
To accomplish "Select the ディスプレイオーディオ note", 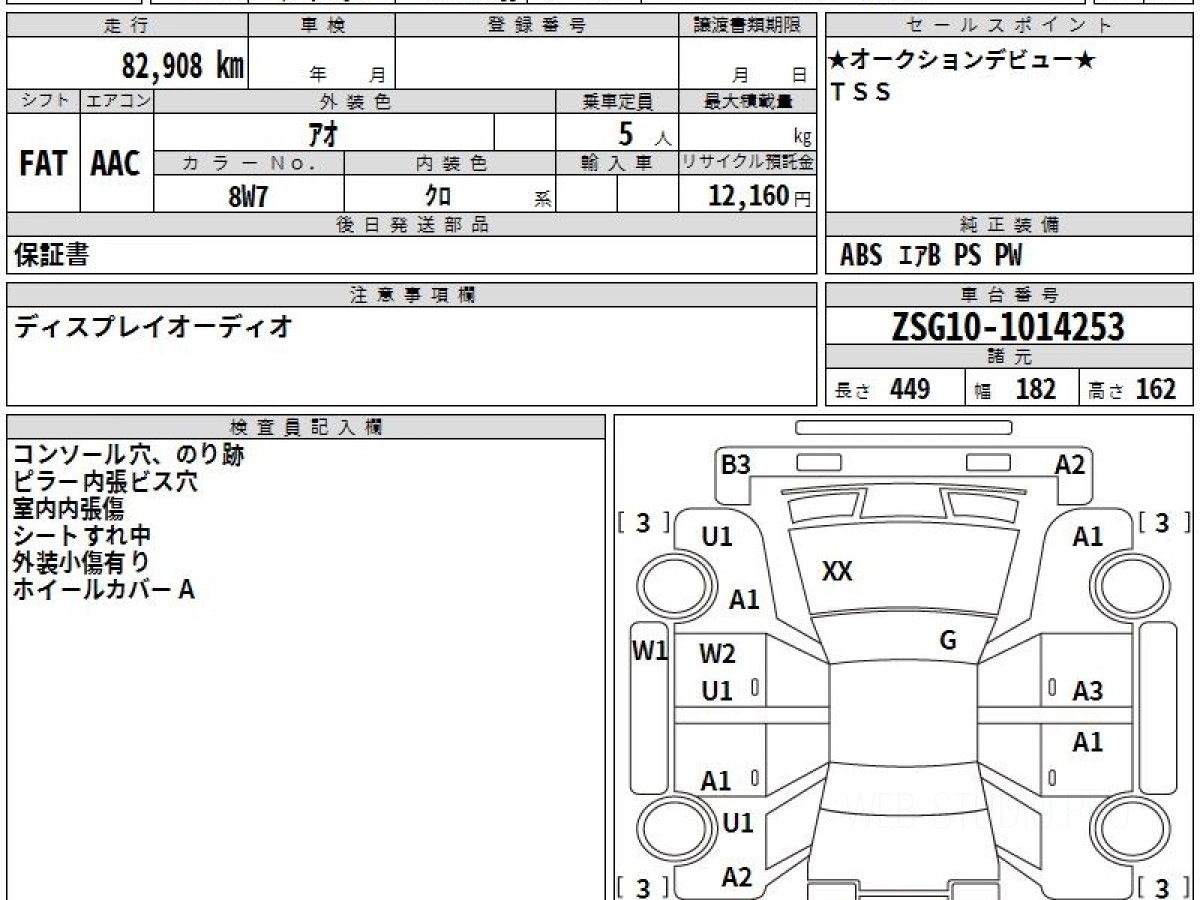I will pyautogui.click(x=152, y=326).
